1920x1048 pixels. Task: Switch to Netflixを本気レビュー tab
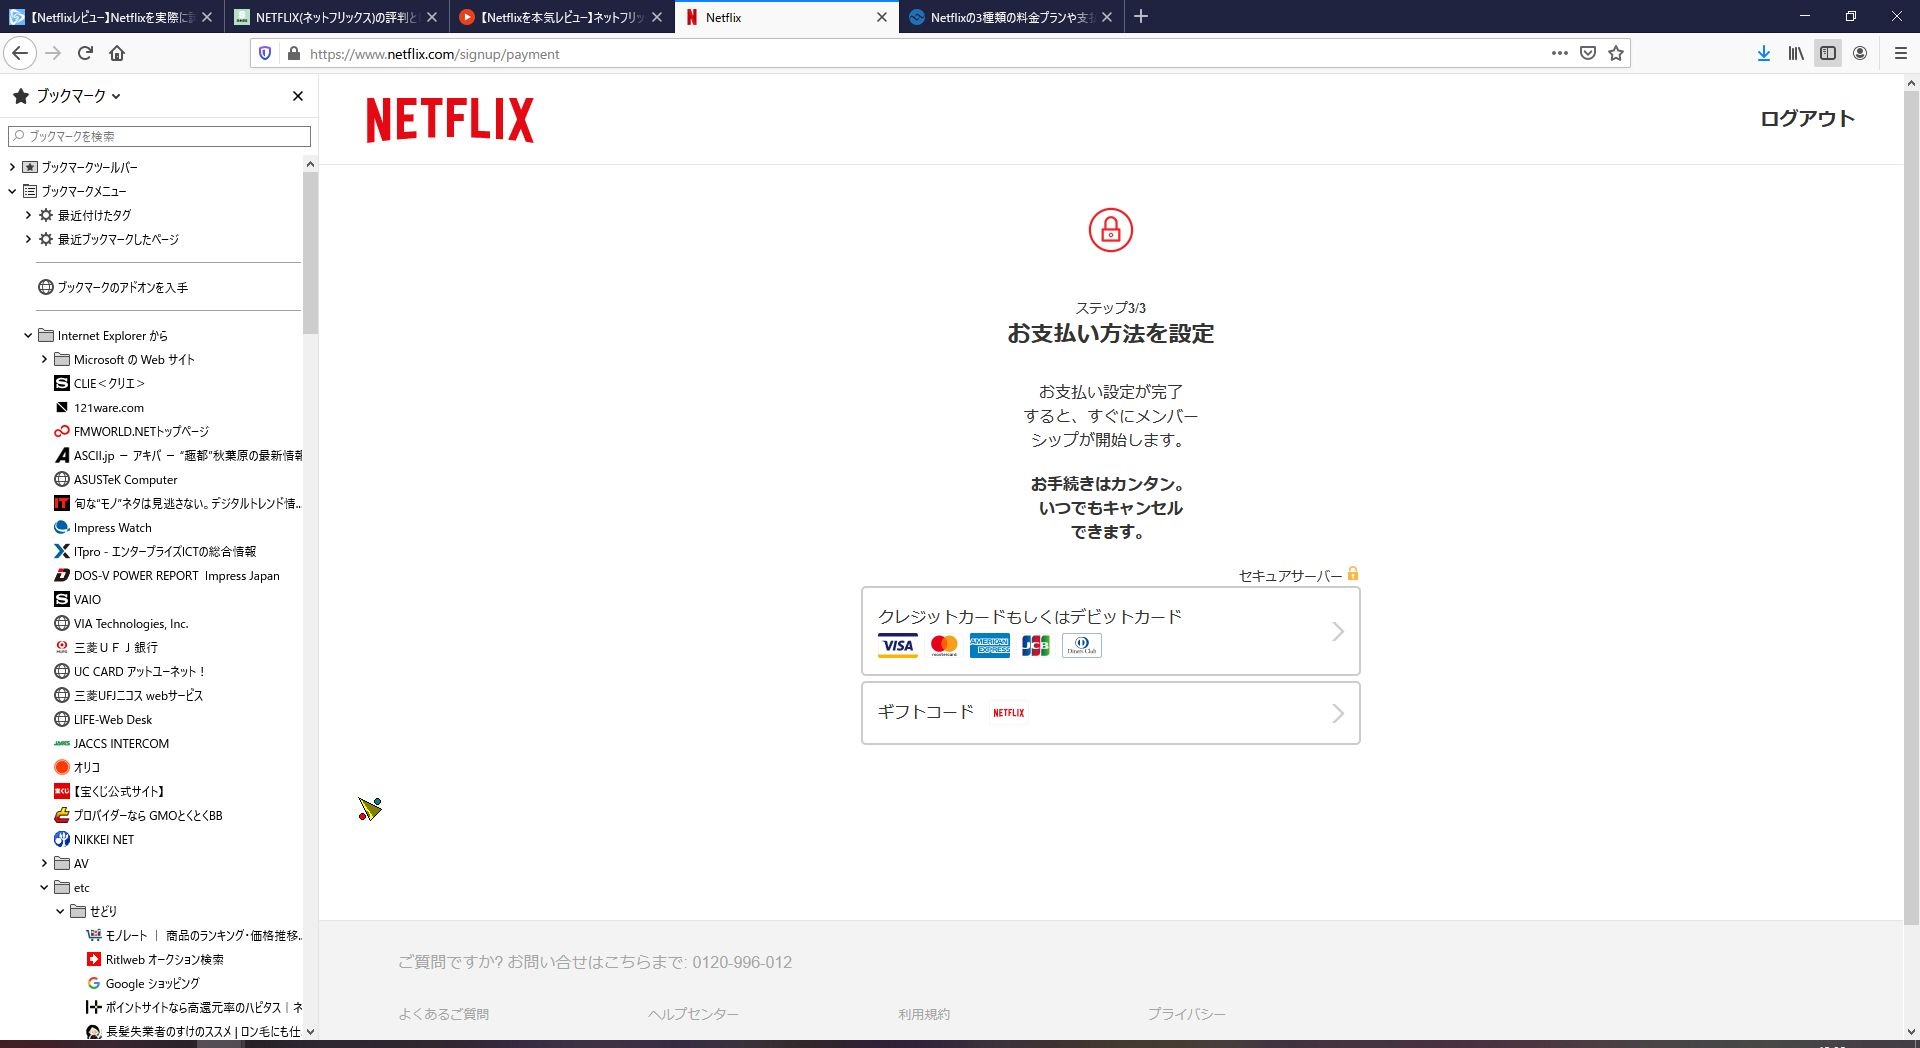pos(560,17)
